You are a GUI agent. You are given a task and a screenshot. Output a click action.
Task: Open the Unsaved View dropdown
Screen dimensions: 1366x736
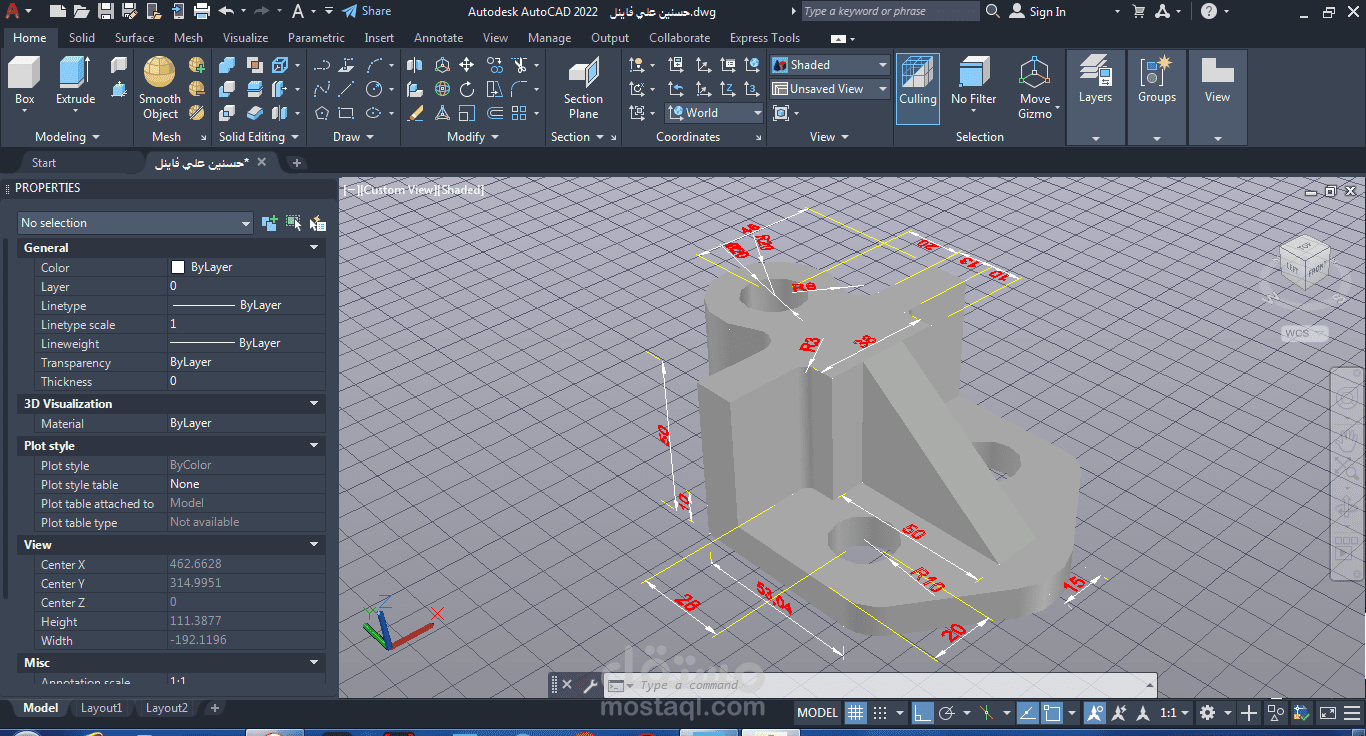click(x=829, y=89)
